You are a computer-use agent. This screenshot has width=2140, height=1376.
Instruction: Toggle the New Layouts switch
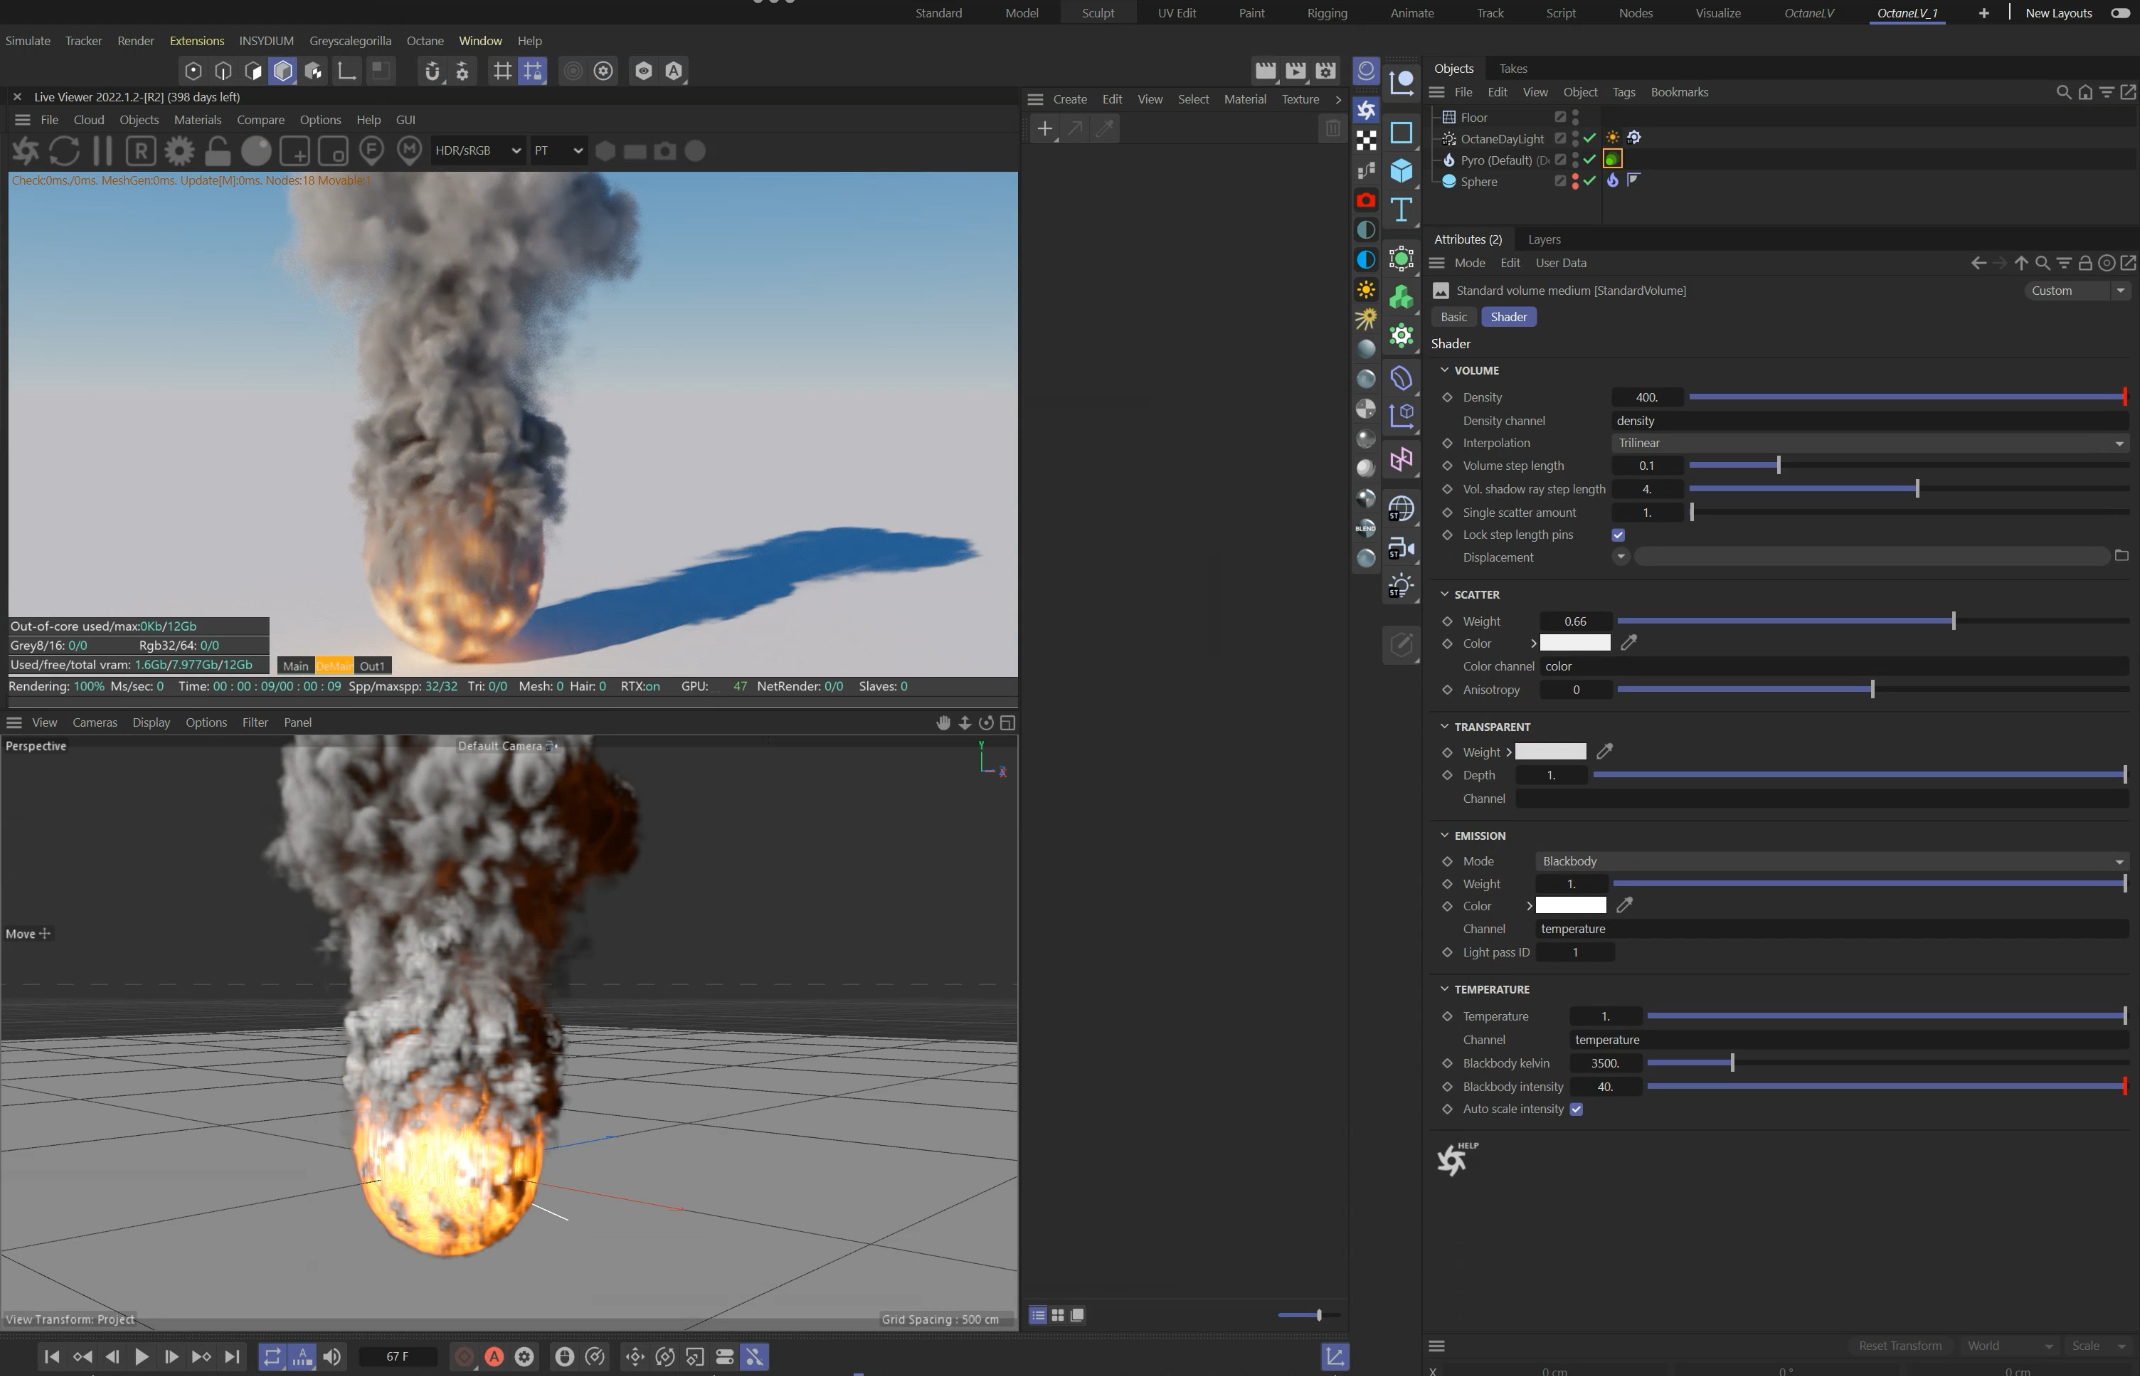coord(2119,13)
